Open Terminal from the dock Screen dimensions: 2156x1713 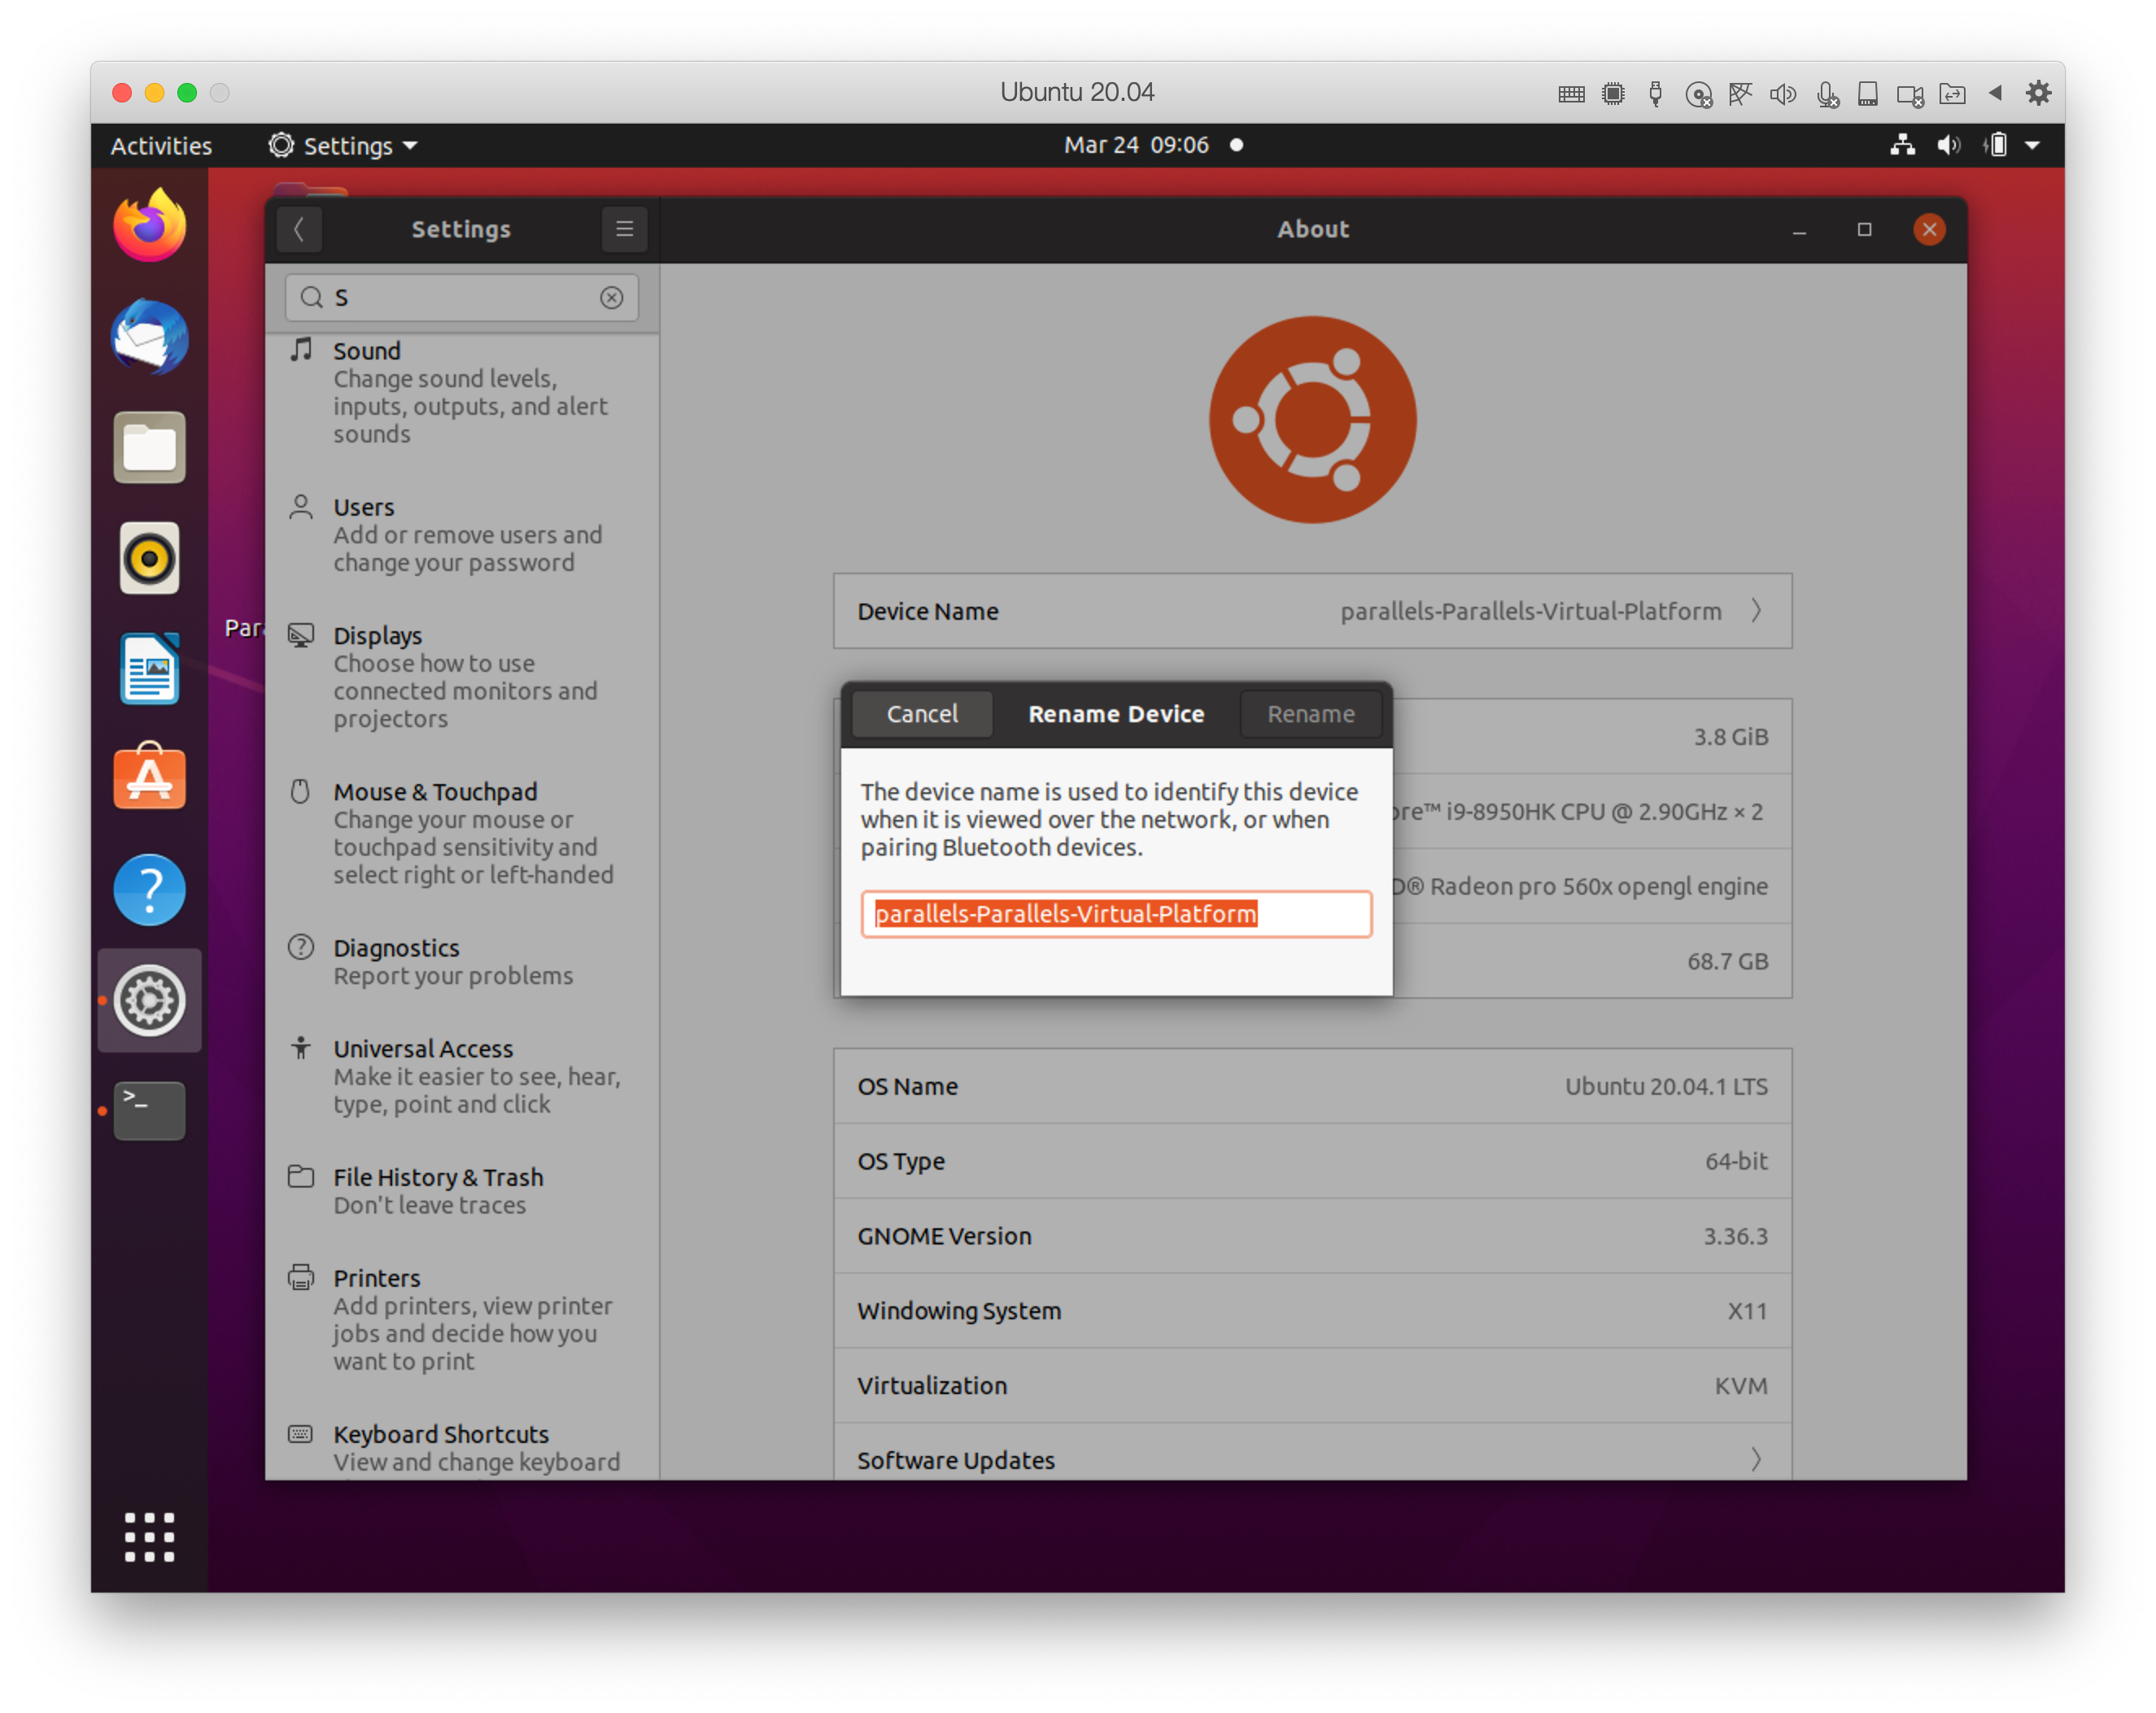[149, 1109]
